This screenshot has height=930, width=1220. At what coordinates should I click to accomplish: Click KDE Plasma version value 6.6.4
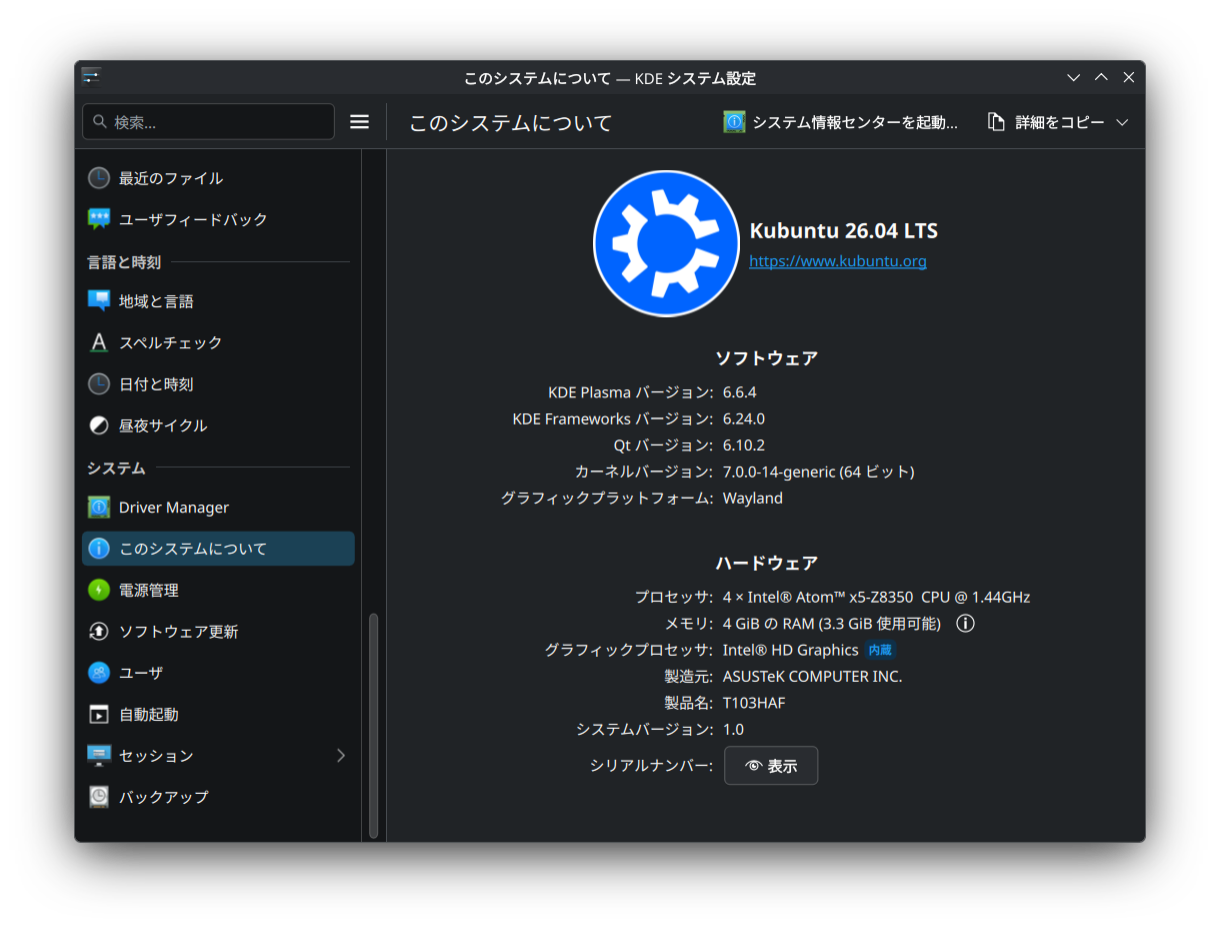click(740, 392)
